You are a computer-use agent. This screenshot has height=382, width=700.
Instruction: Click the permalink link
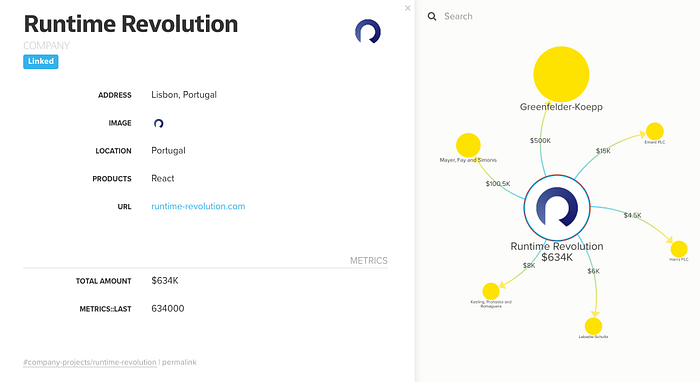tap(179, 362)
